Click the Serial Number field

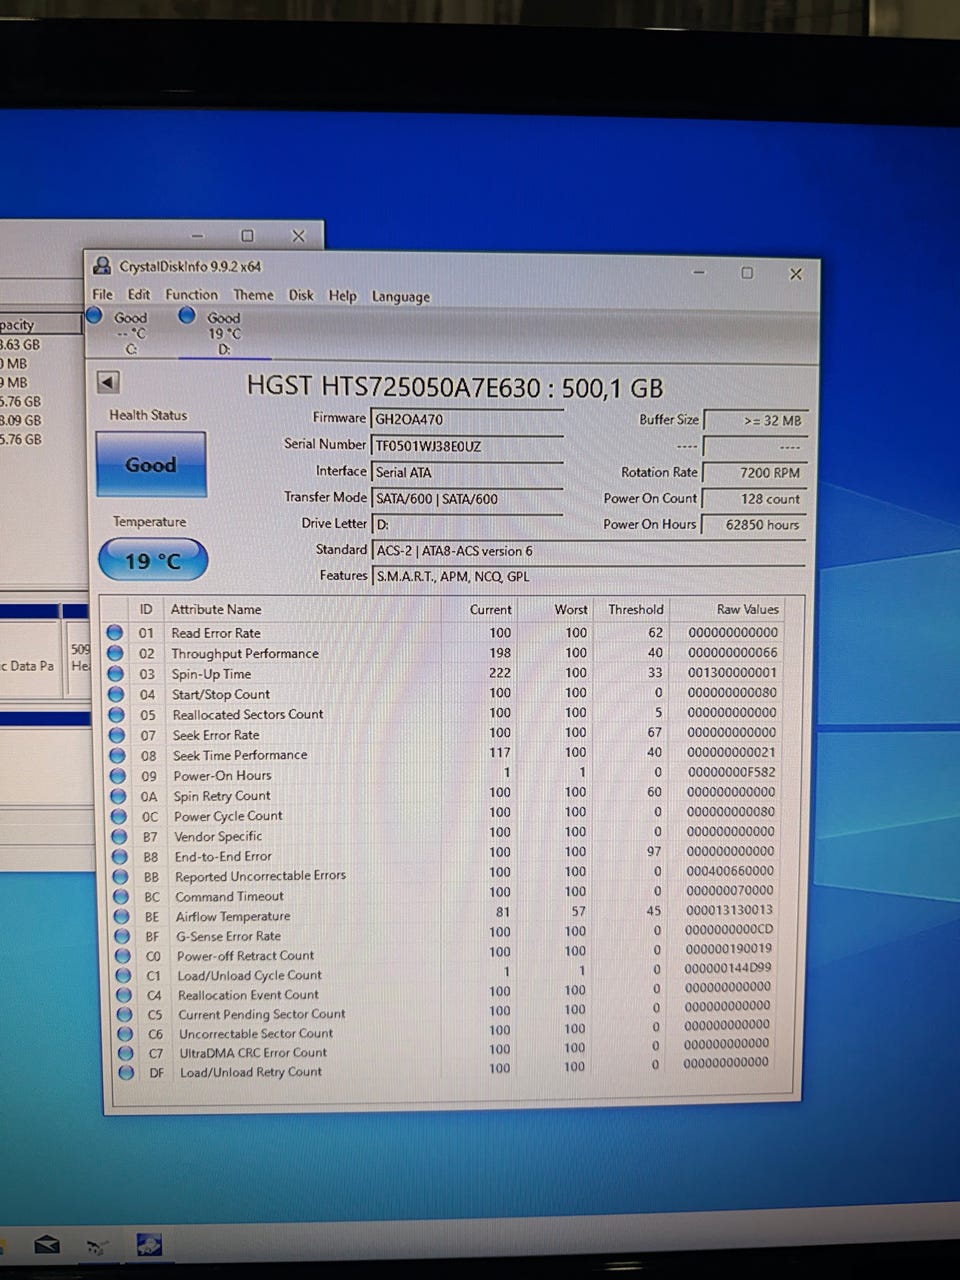tap(468, 446)
